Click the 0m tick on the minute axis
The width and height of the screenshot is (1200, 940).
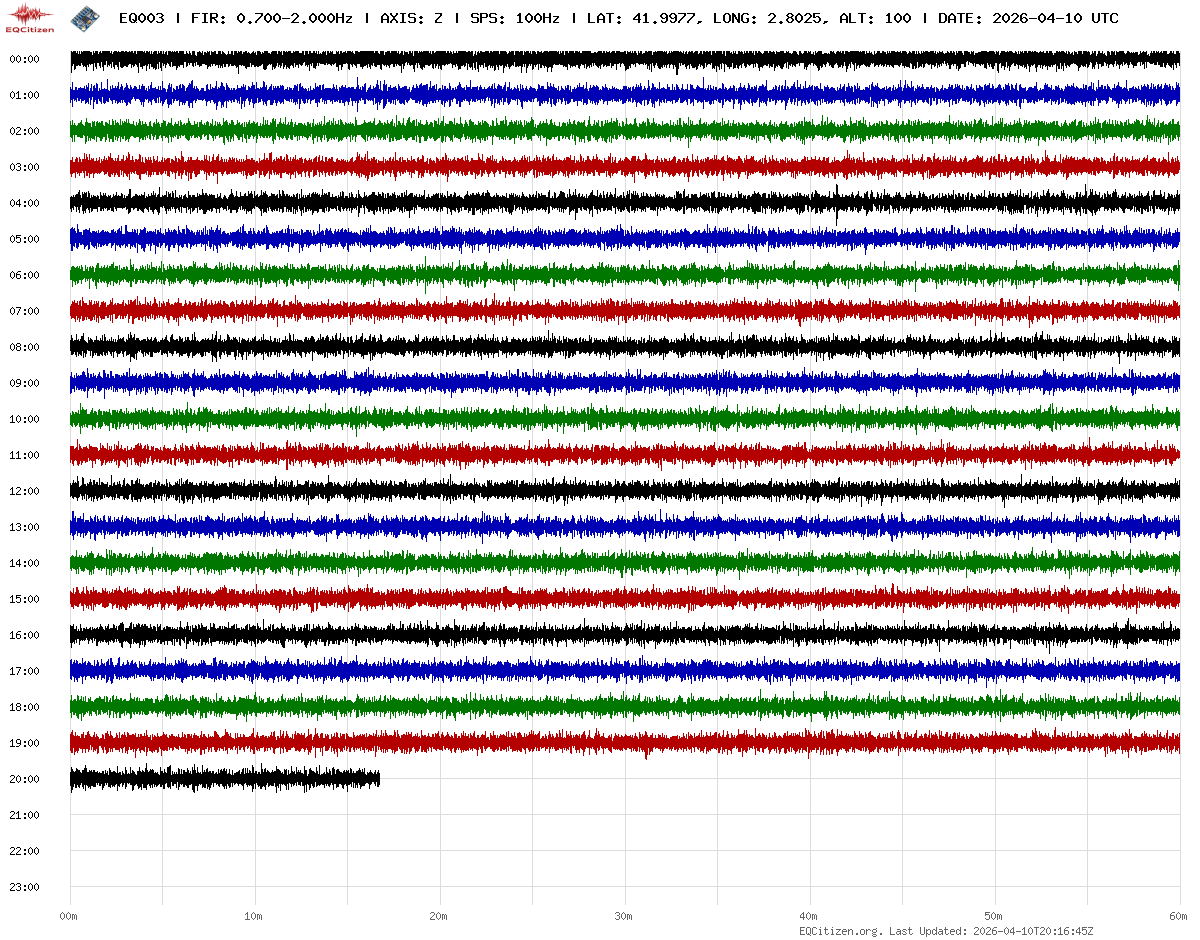click(x=69, y=916)
